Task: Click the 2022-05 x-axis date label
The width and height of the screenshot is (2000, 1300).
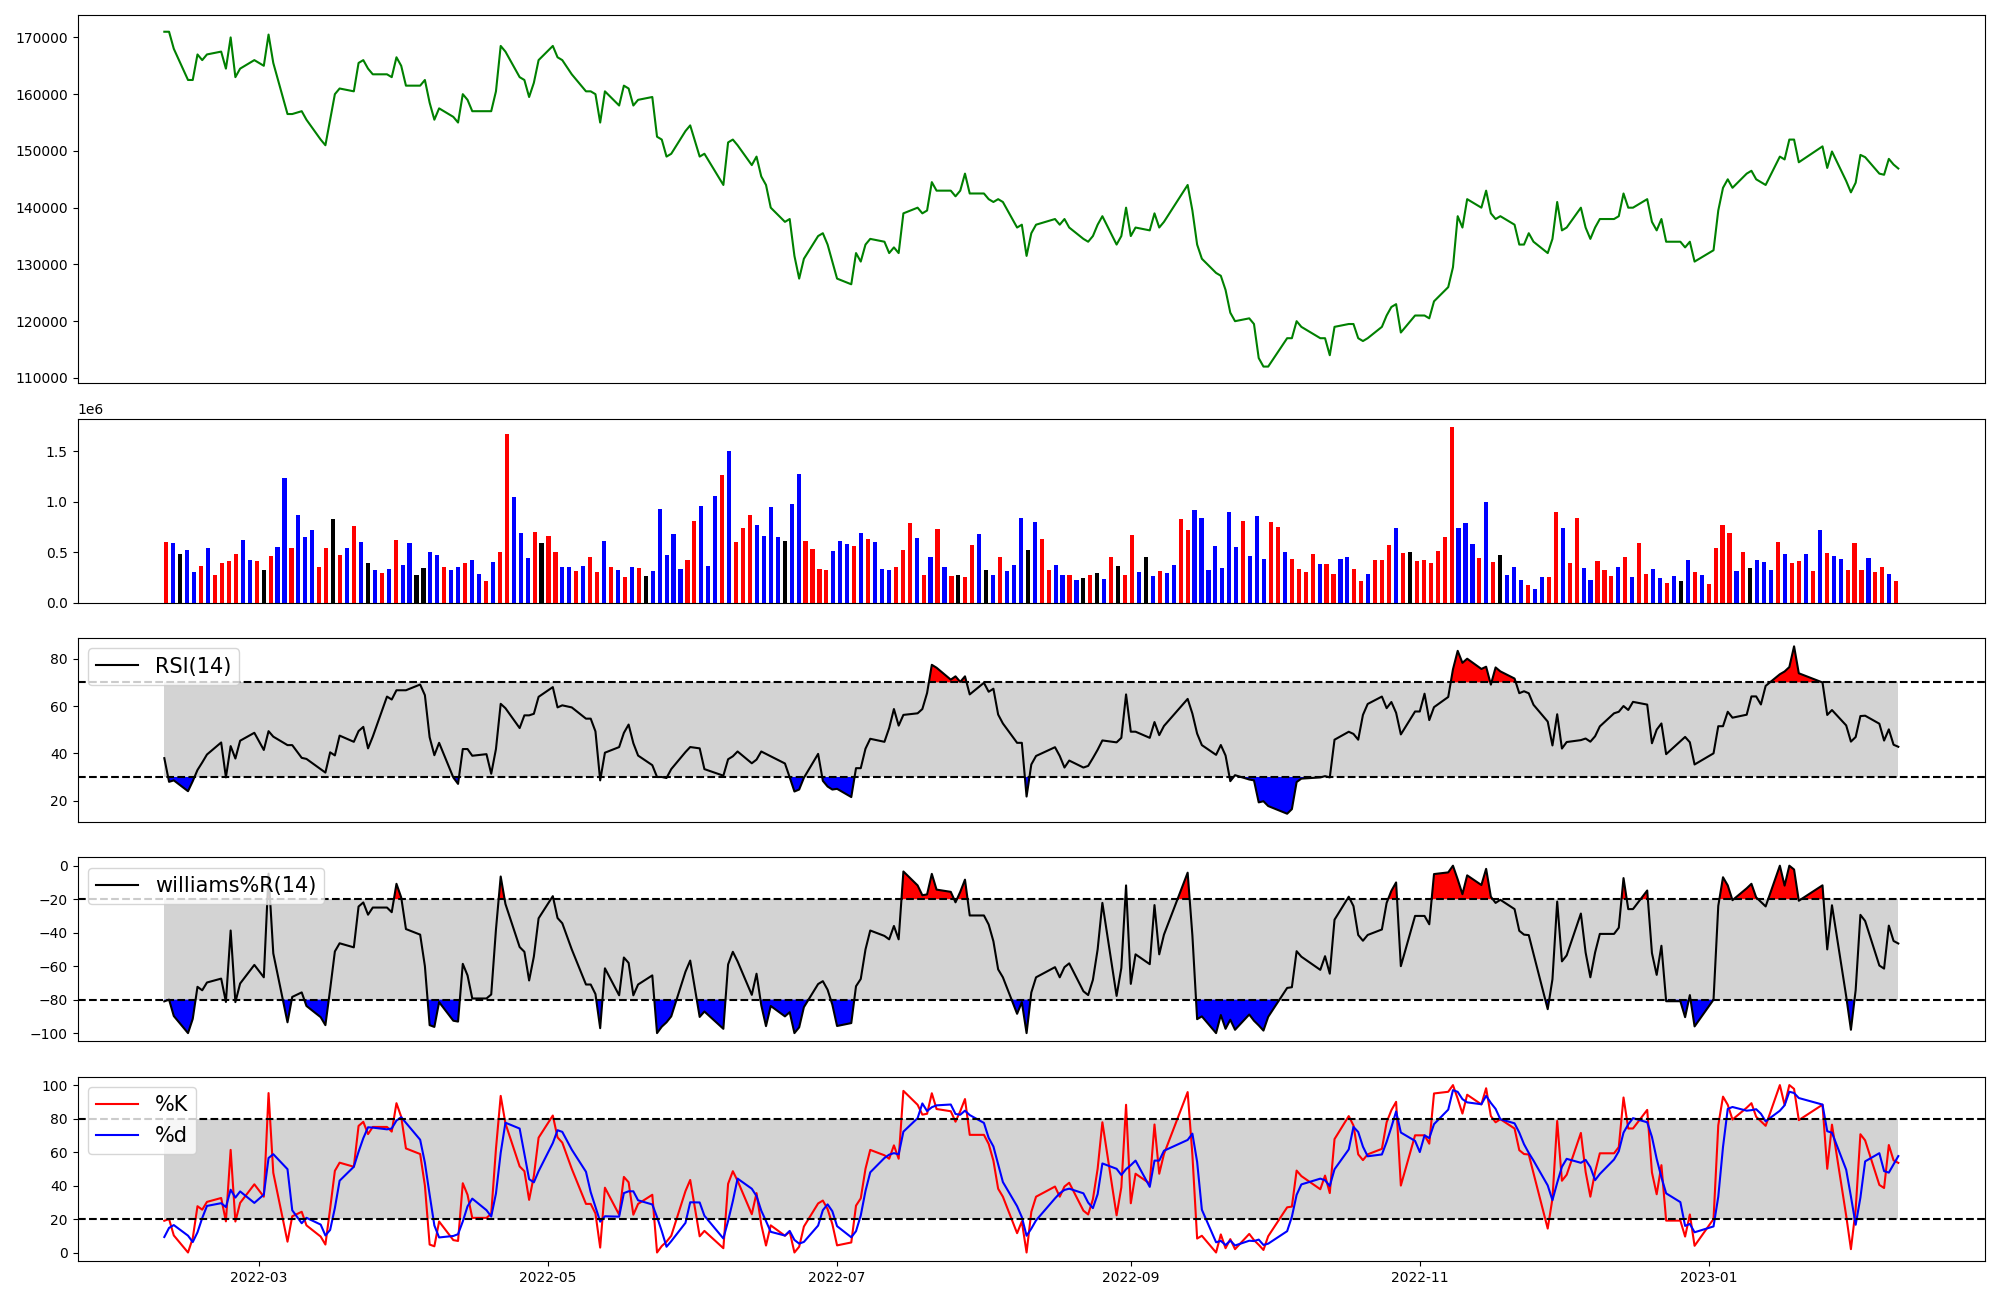Action: (x=548, y=1277)
